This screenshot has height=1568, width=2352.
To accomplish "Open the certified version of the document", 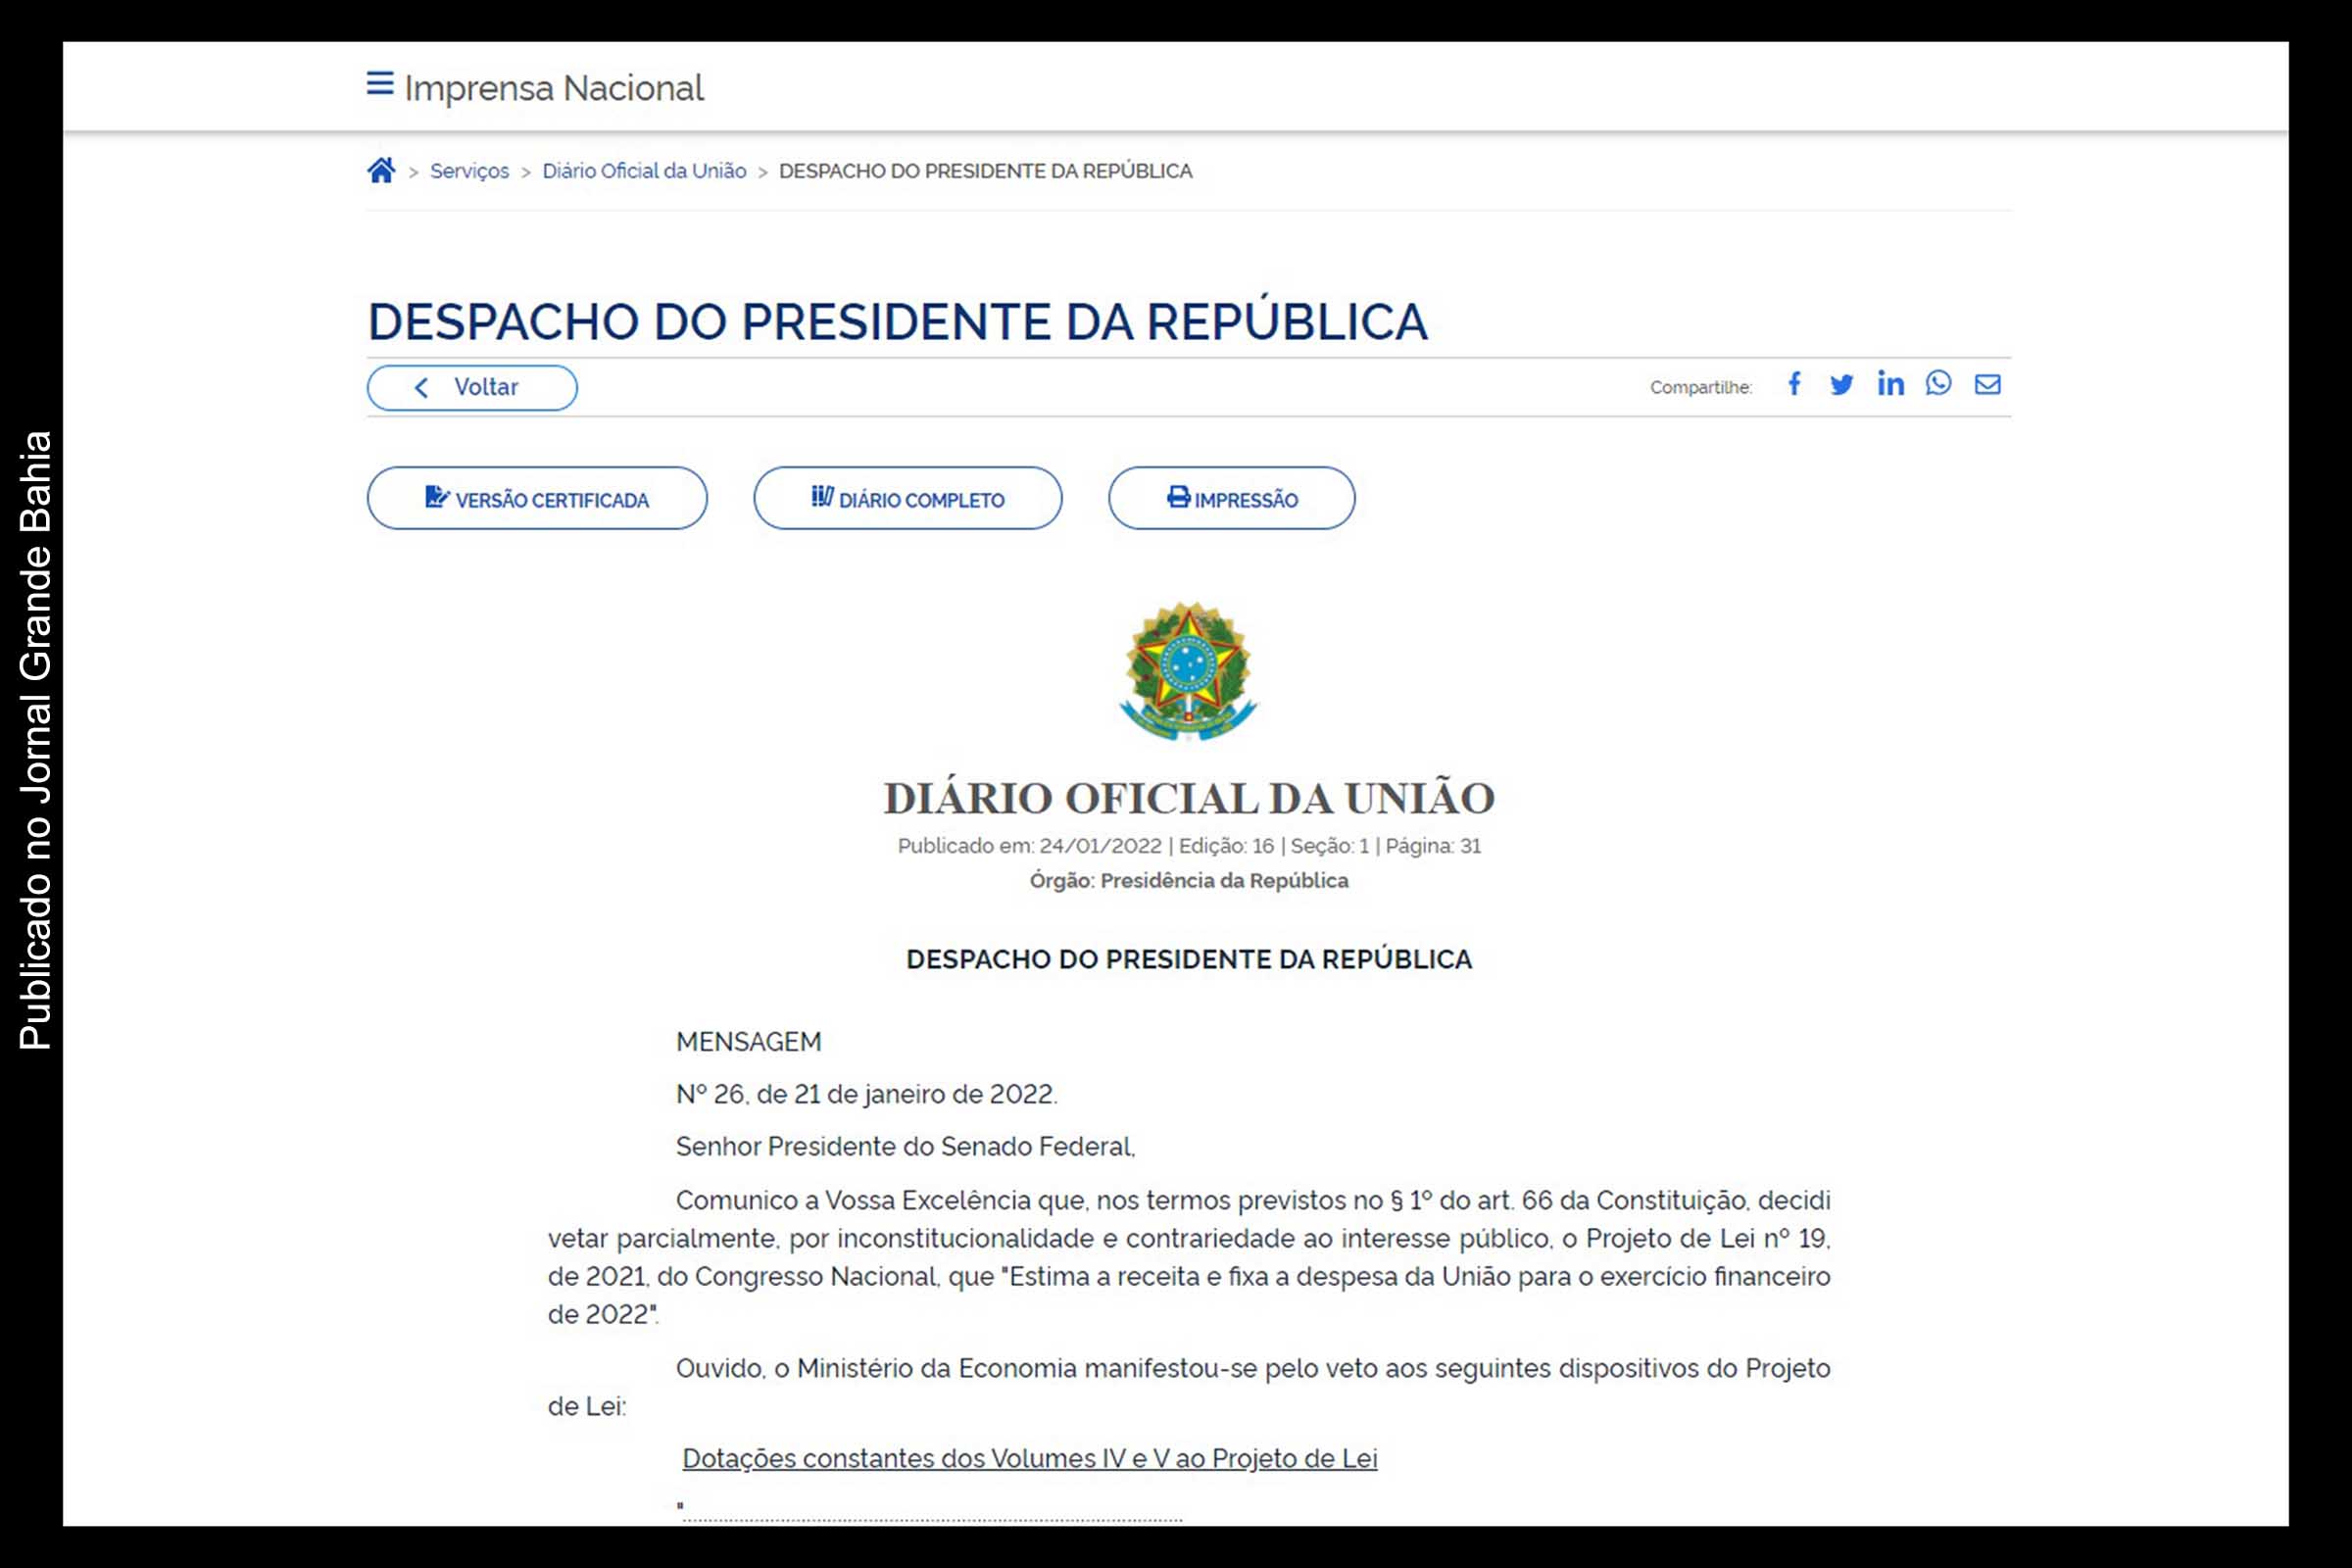I will [537, 498].
